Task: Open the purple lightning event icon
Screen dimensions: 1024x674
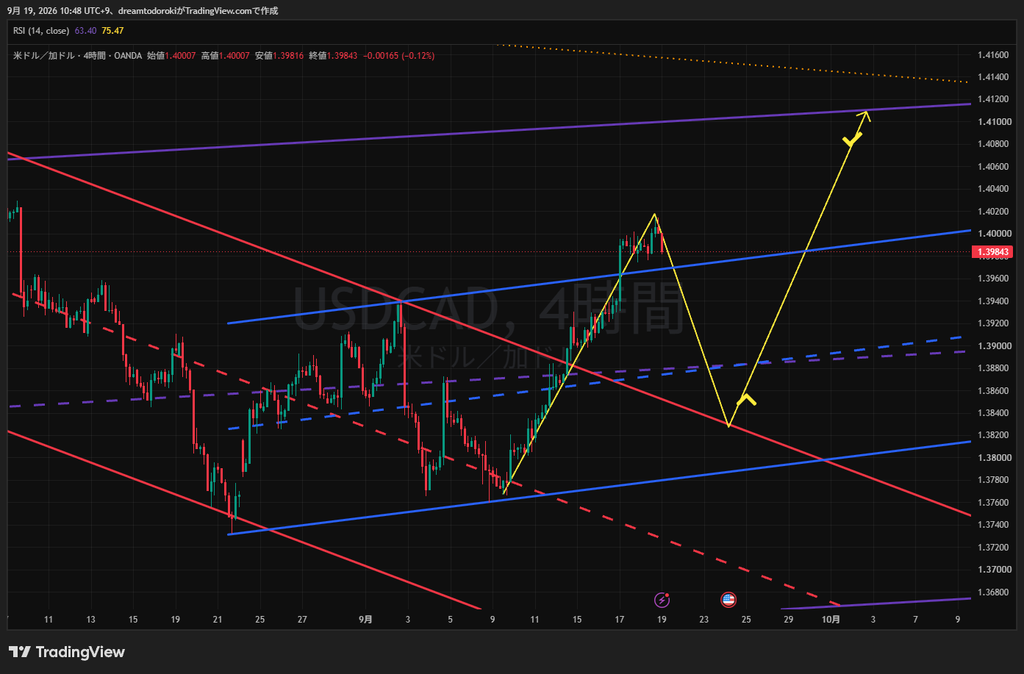Action: [662, 600]
